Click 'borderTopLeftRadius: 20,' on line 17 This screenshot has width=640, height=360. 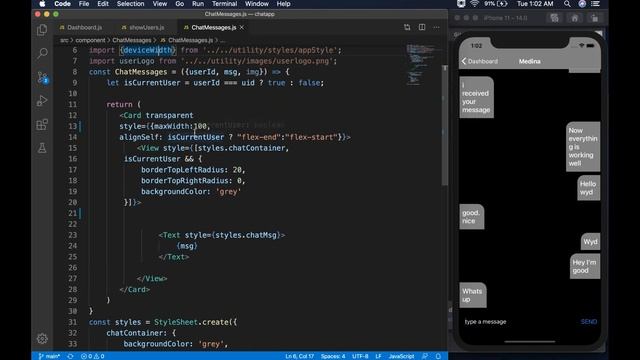click(193, 170)
